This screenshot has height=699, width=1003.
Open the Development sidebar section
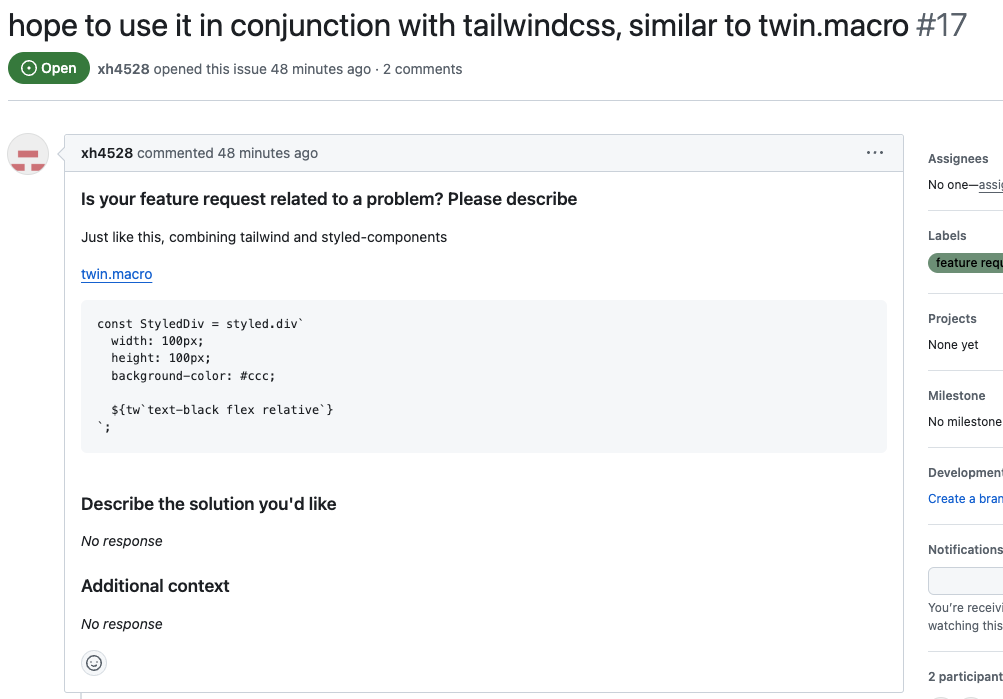coord(964,473)
